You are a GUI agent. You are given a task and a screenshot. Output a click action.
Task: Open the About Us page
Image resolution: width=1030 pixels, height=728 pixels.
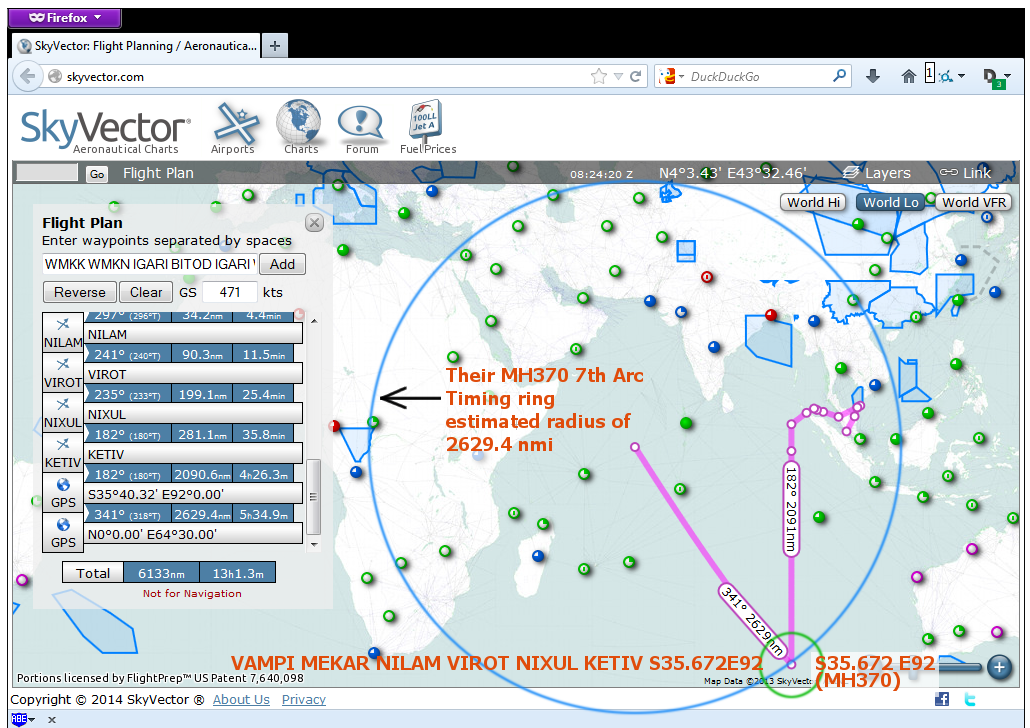click(x=241, y=699)
